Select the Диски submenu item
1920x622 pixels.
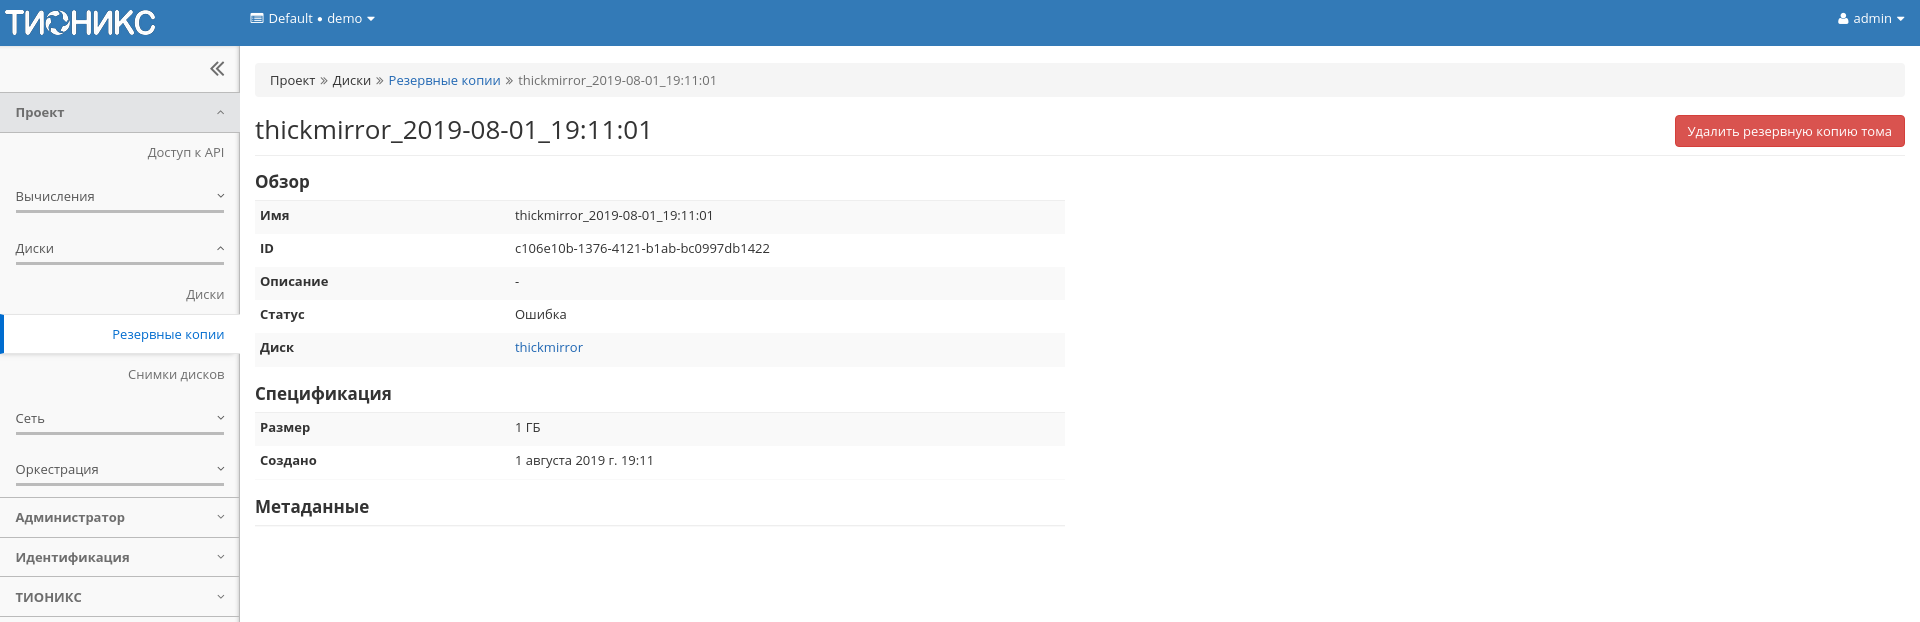204,295
